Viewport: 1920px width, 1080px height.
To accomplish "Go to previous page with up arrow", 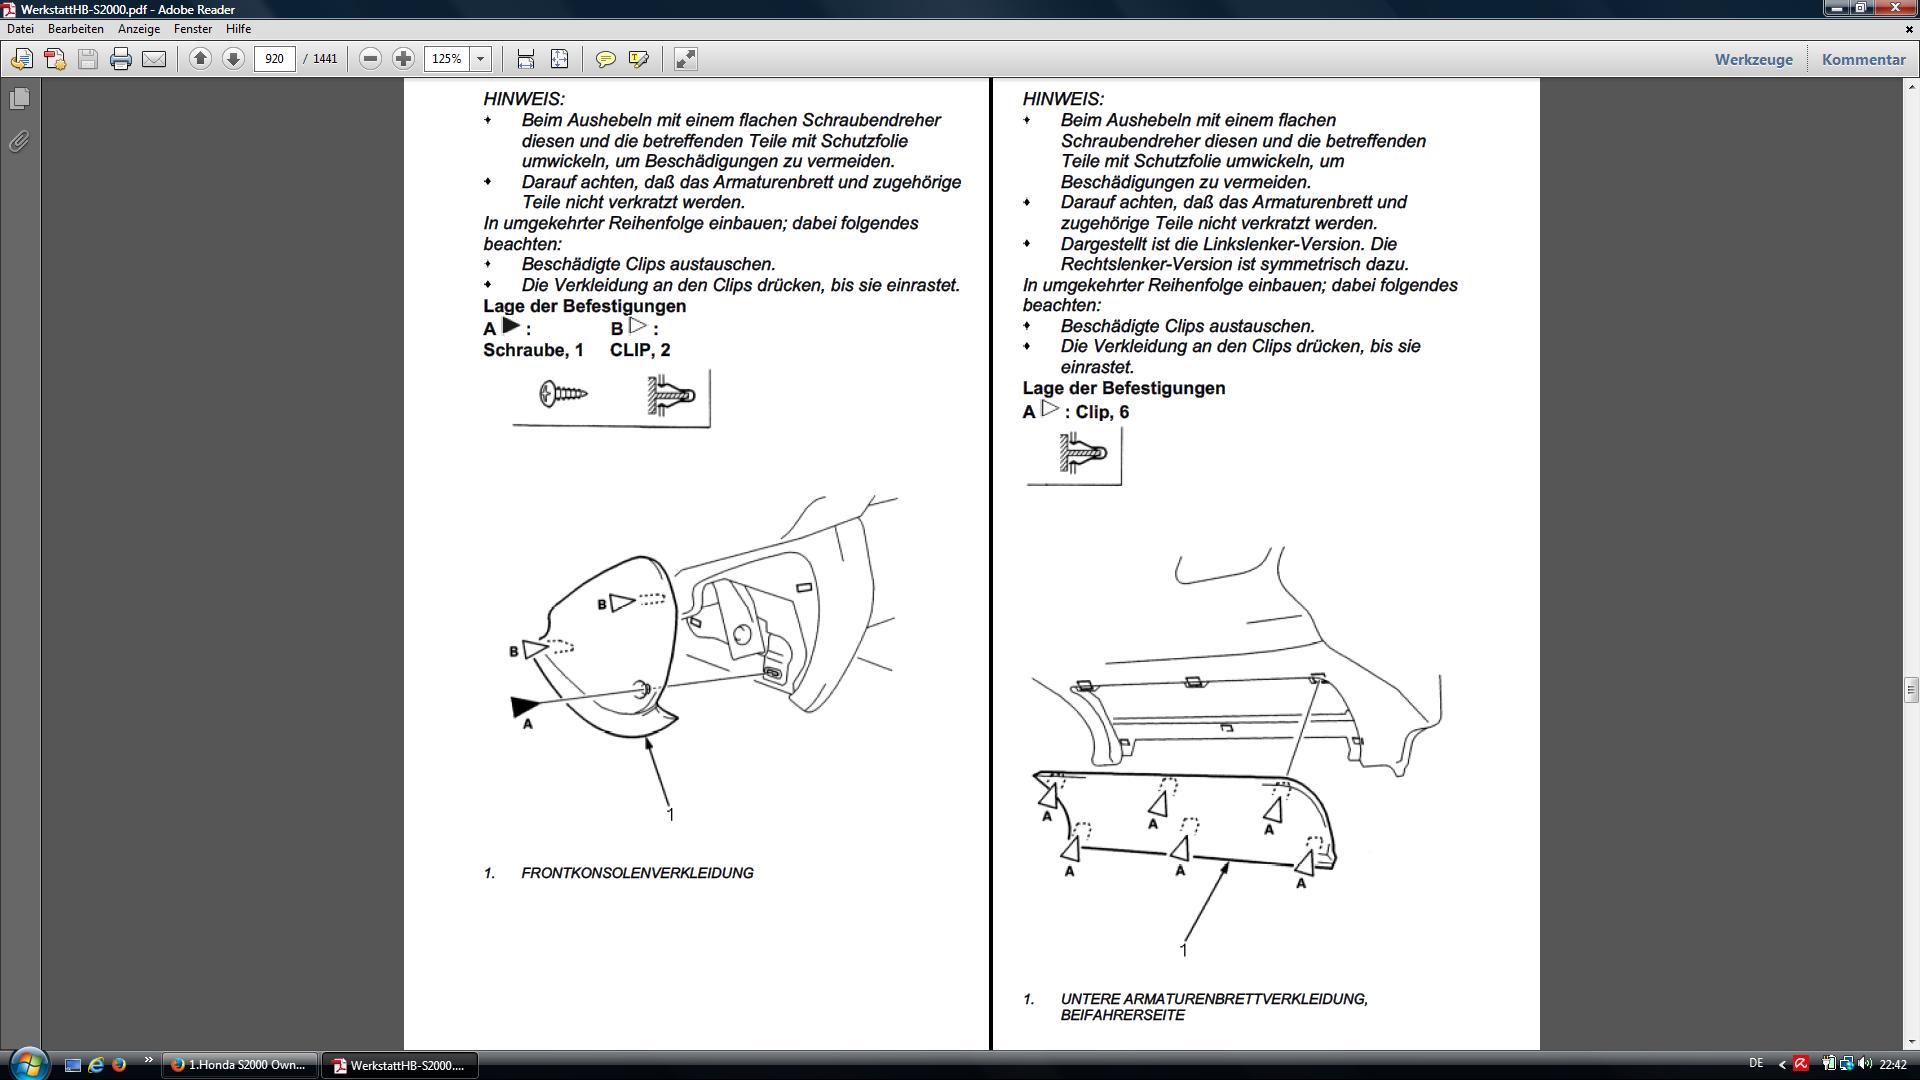I will 200,59.
